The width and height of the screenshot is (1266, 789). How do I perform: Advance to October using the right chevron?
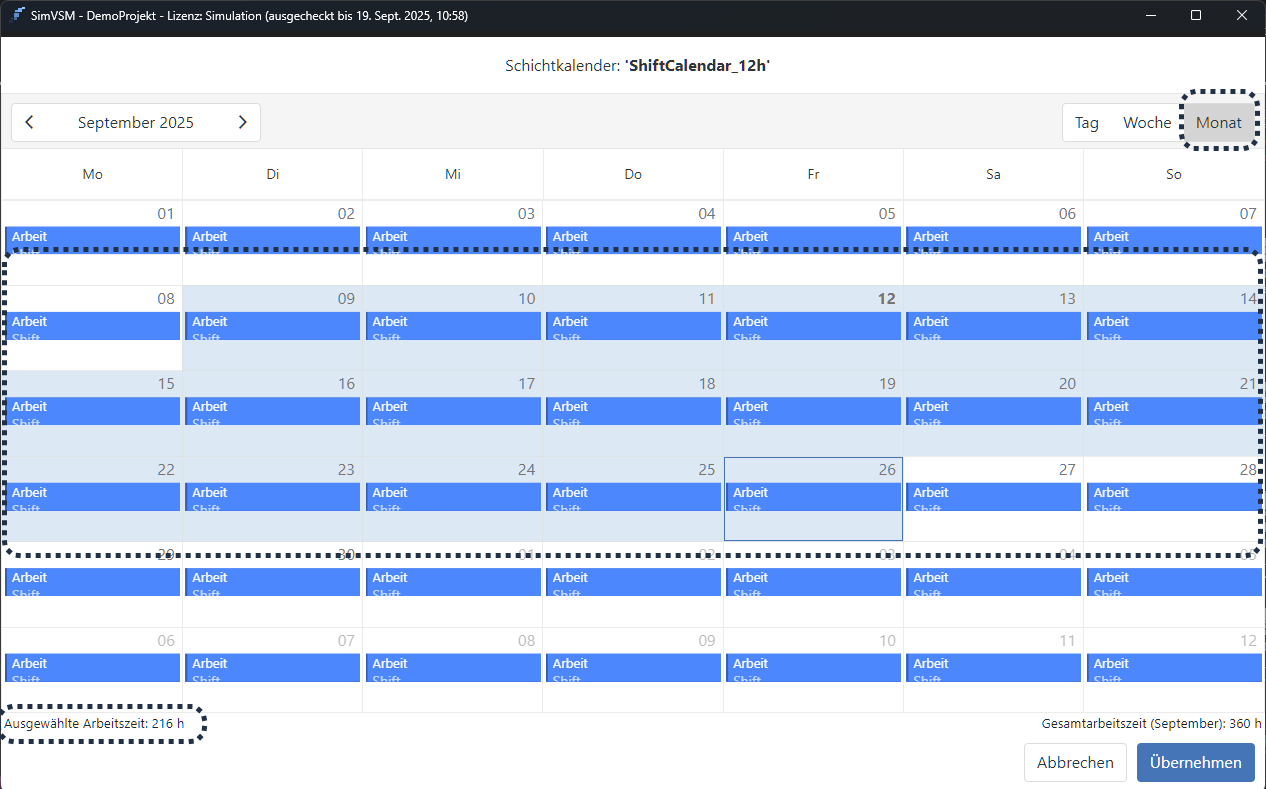(x=242, y=121)
